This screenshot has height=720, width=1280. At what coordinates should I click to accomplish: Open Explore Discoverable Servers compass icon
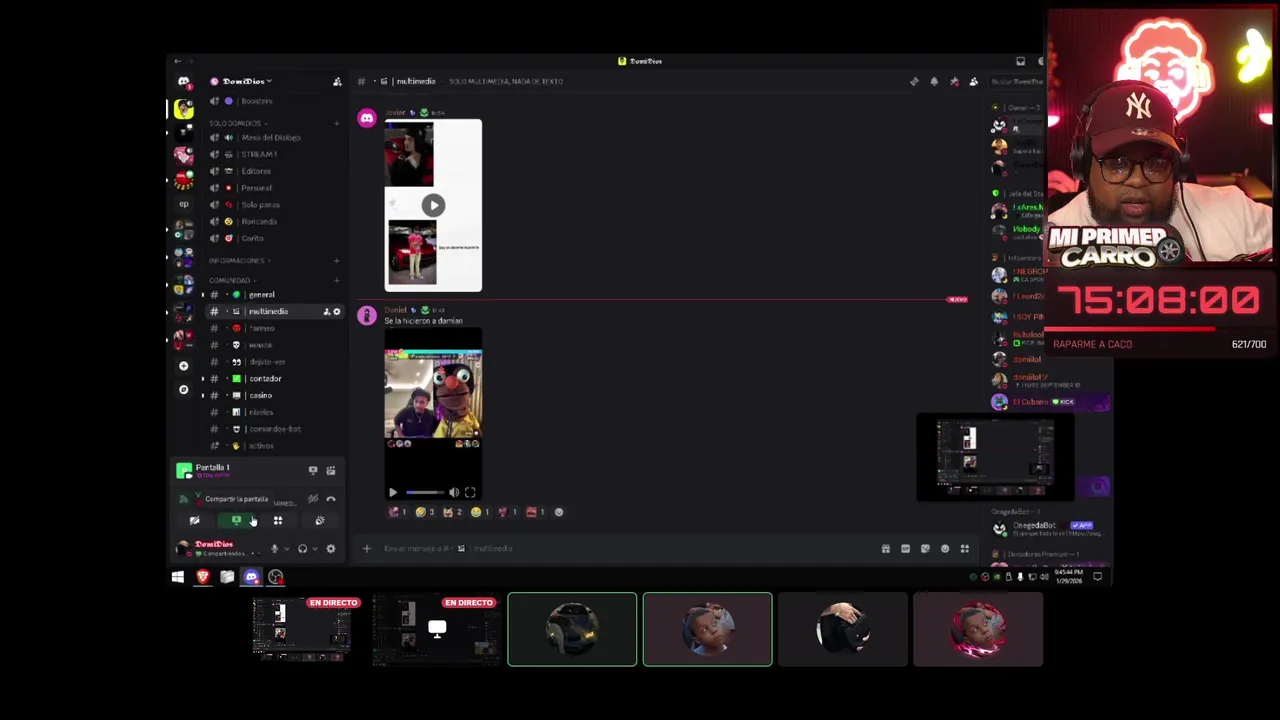point(183,389)
